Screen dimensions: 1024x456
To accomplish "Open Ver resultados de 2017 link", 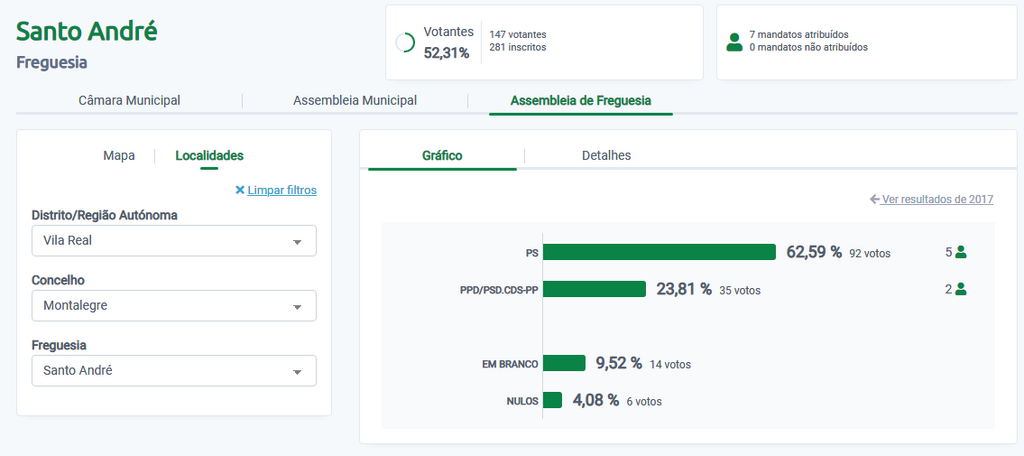I will pos(937,199).
